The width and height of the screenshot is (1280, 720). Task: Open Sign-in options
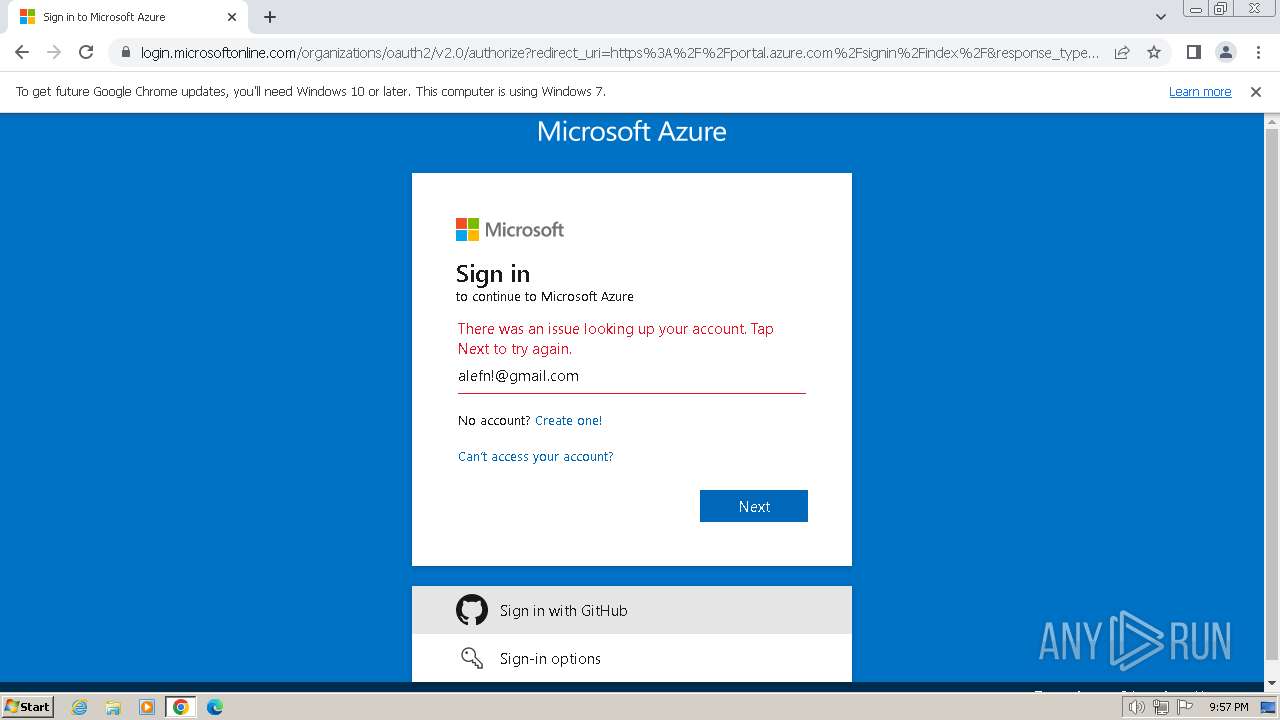632,658
